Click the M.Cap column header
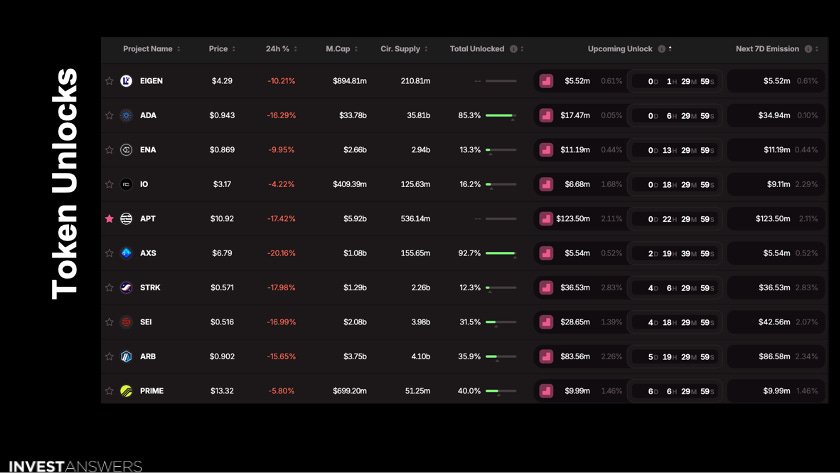 coord(338,49)
